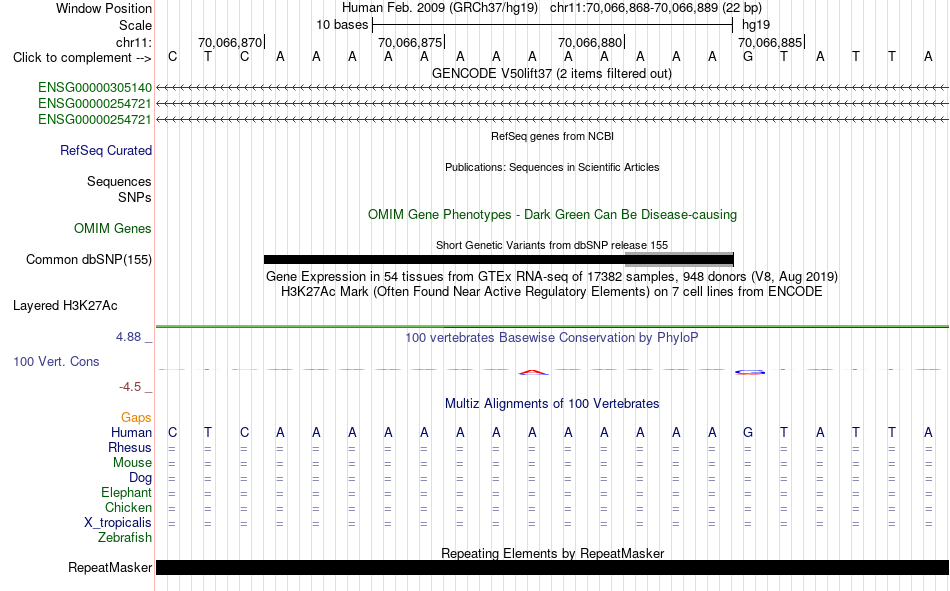This screenshot has width=950, height=591.
Task: Click the "RepeatMasker" track label
Action: coord(110,567)
